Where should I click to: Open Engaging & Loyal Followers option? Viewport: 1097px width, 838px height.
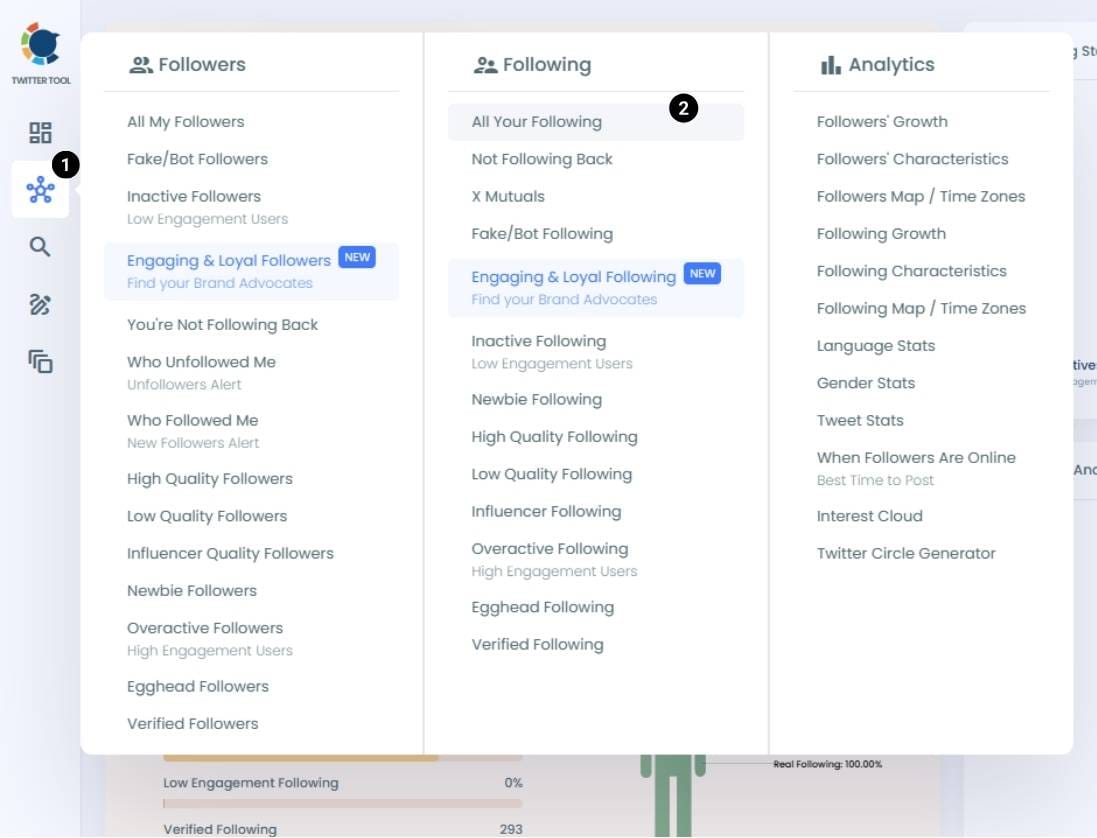pyautogui.click(x=228, y=261)
